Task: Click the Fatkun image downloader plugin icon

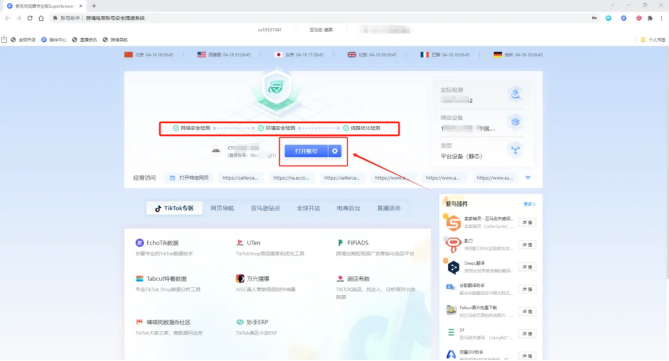Action: 451,311
